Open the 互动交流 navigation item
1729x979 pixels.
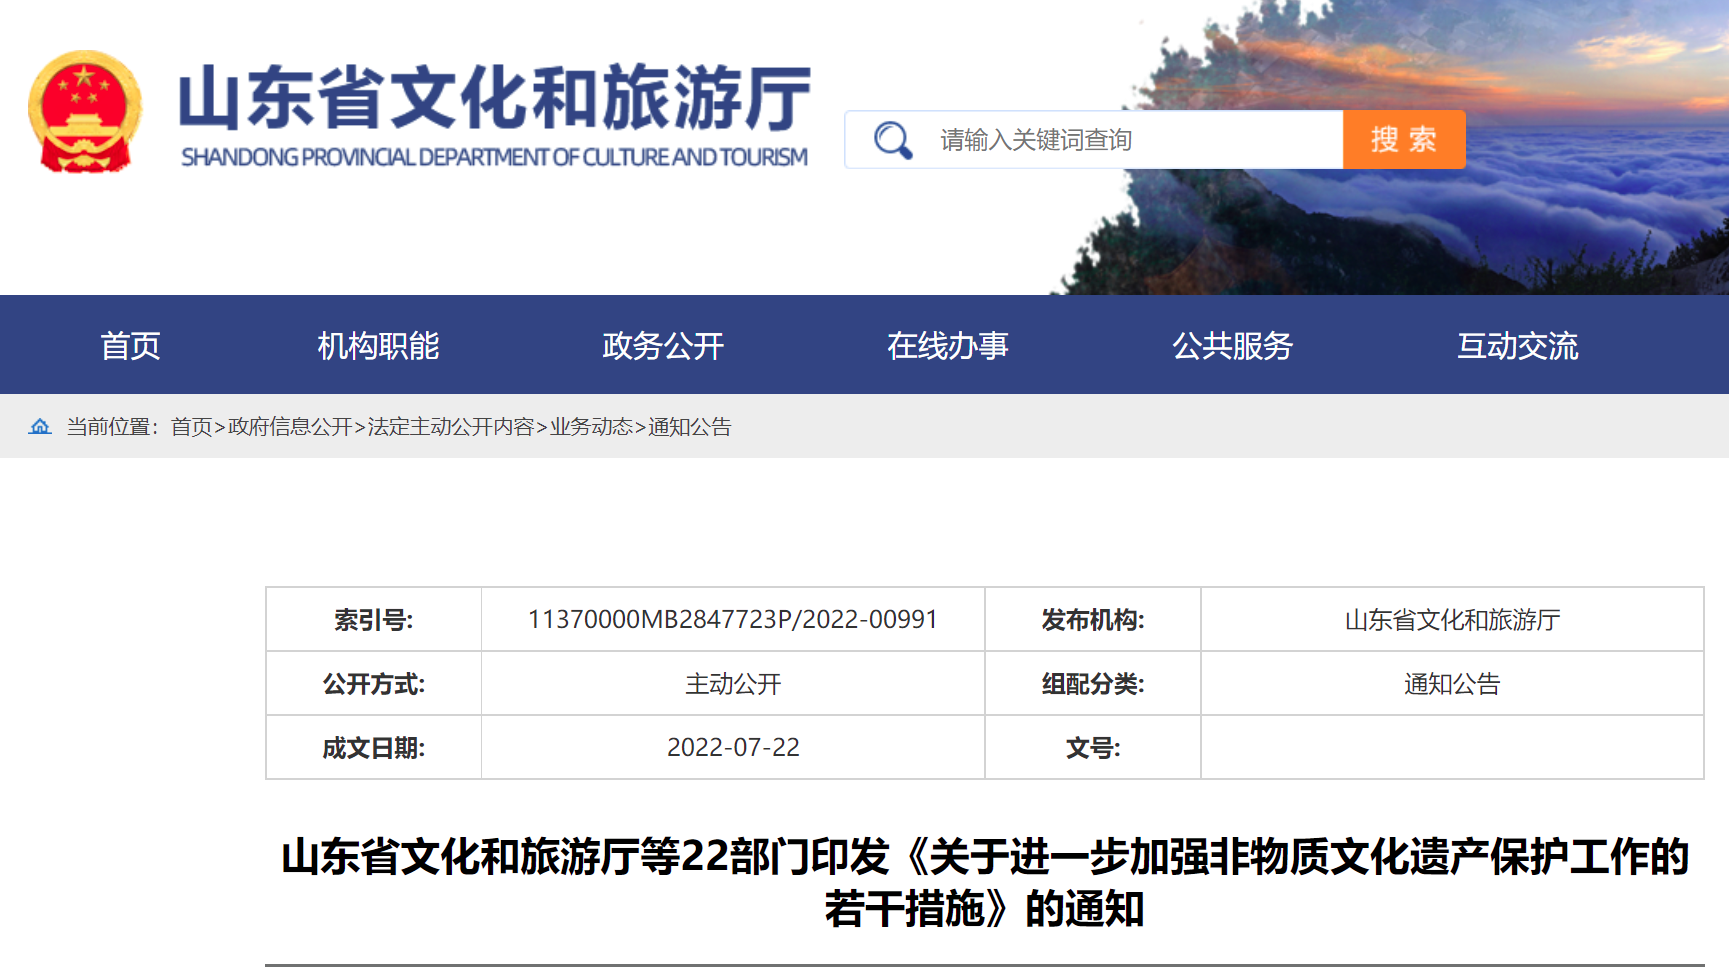[1518, 346]
